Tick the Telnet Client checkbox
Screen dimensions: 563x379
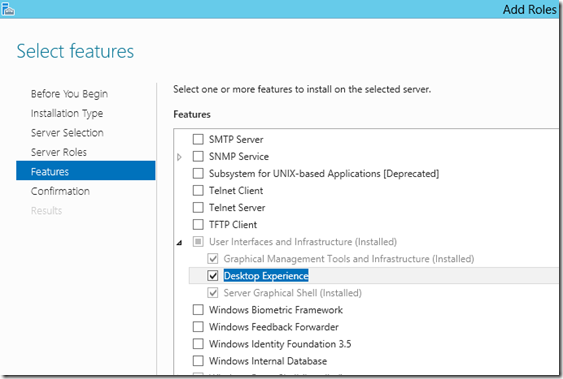coord(198,190)
